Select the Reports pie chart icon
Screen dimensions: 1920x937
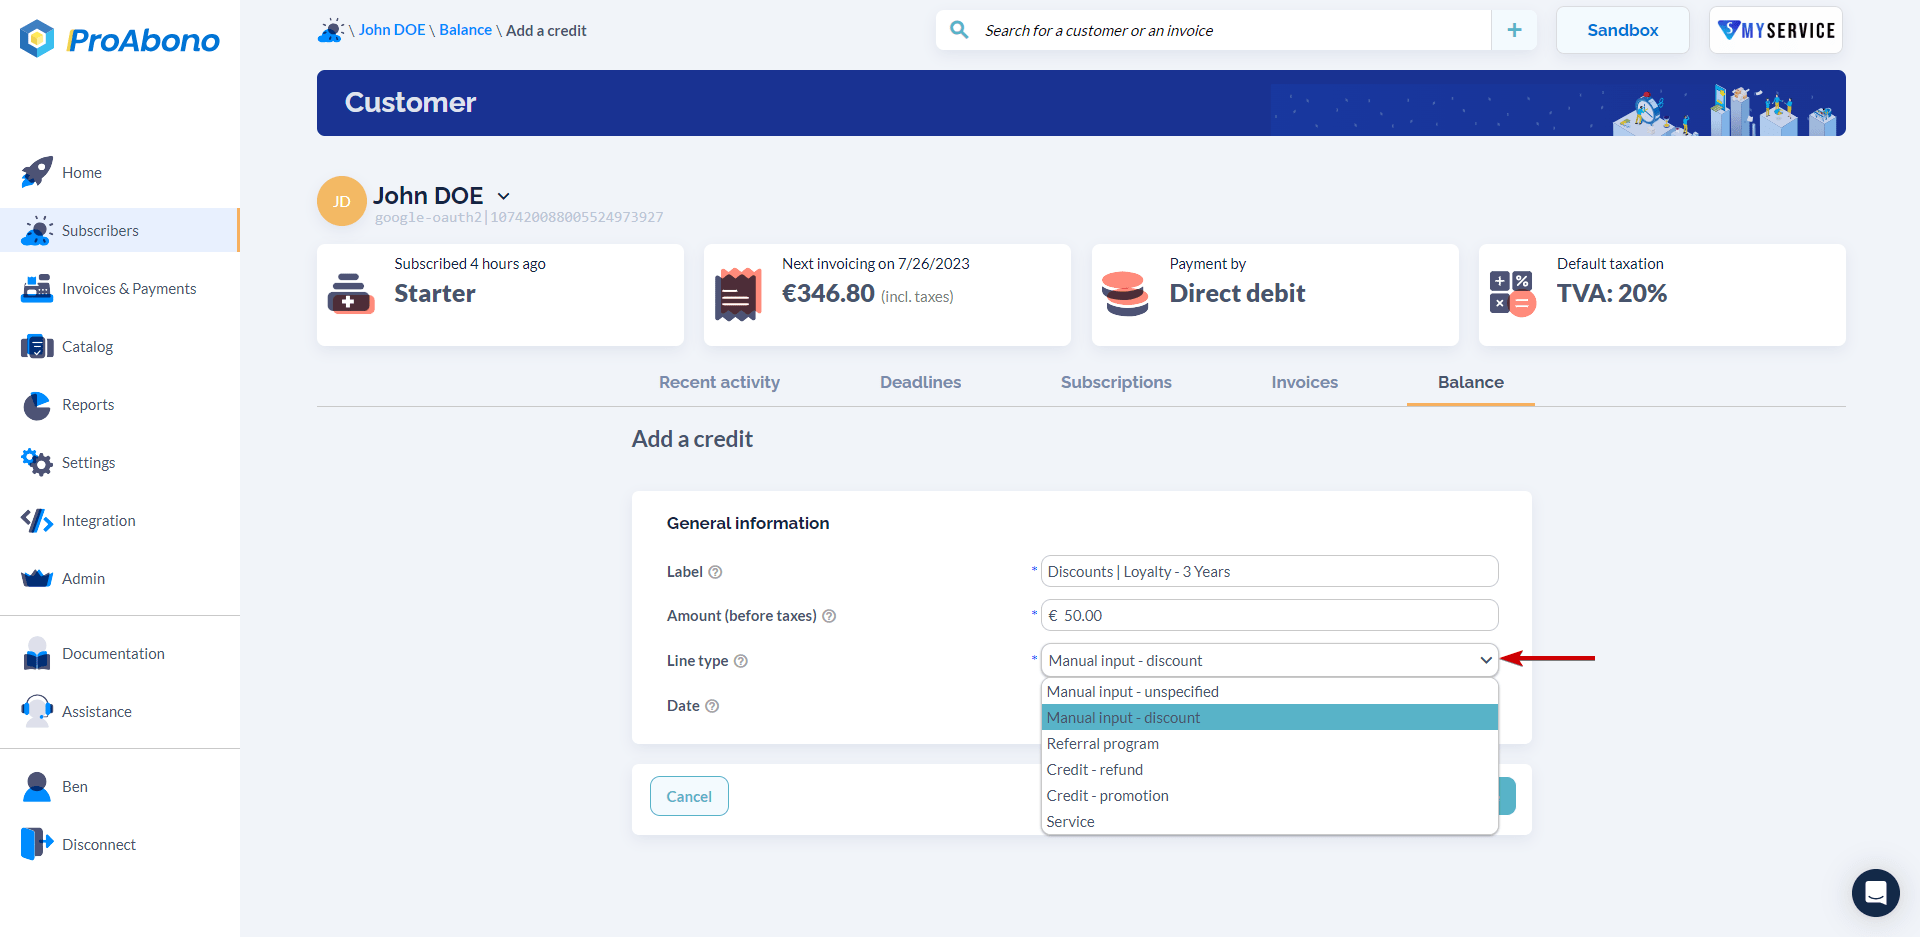coord(36,405)
